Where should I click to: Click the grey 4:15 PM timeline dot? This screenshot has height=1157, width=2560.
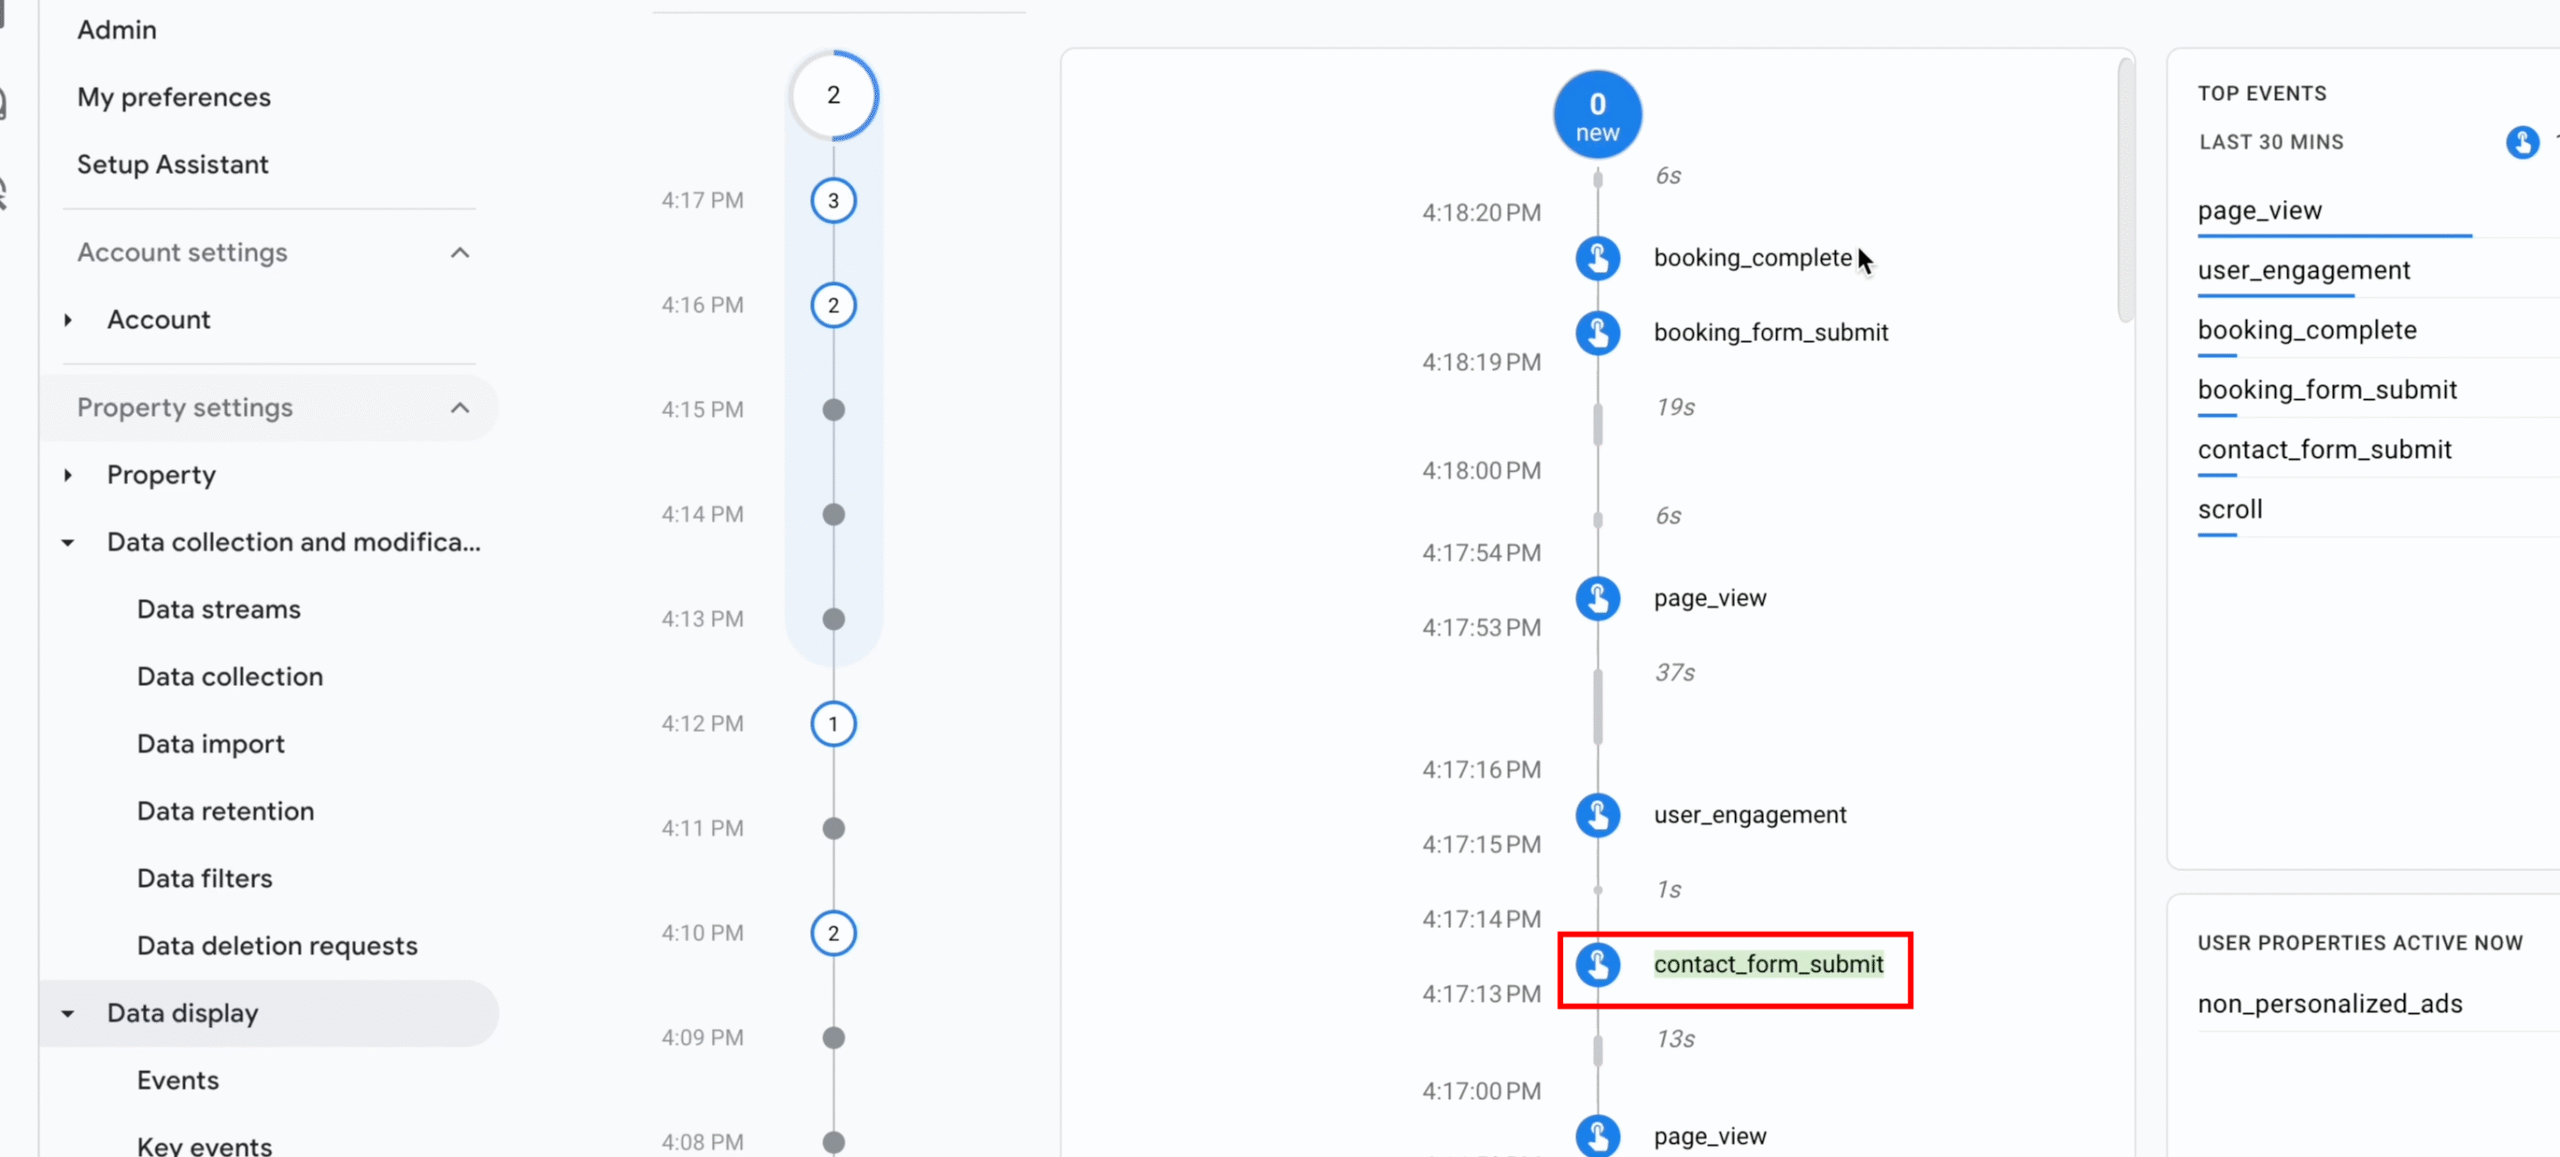pyautogui.click(x=833, y=410)
